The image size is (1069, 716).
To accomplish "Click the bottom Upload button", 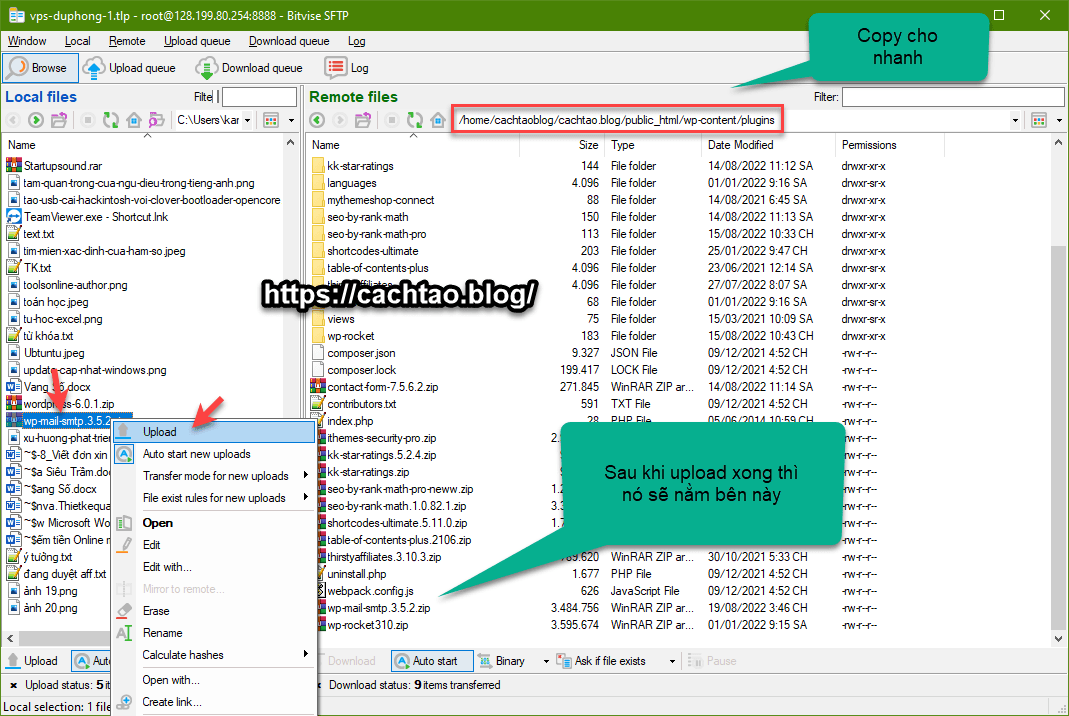I will 33,661.
